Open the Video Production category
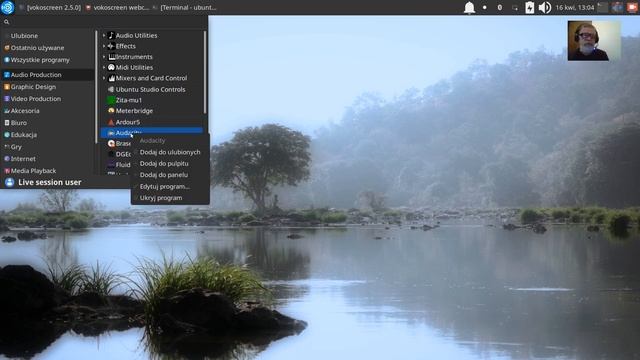640x360 pixels. [x=47, y=99]
